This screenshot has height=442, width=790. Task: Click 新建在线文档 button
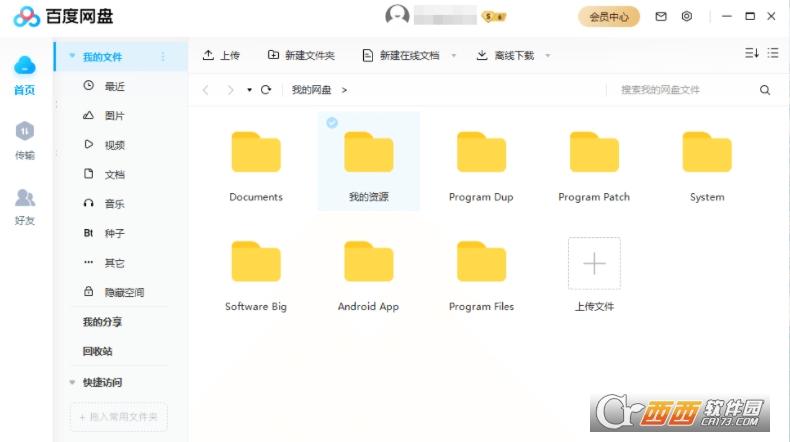[x=401, y=55]
